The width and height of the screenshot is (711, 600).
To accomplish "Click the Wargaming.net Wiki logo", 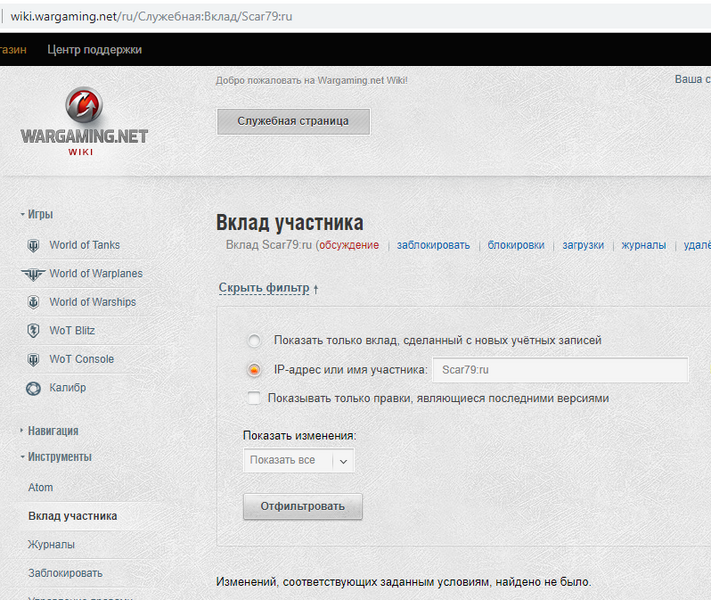I will coord(82,122).
